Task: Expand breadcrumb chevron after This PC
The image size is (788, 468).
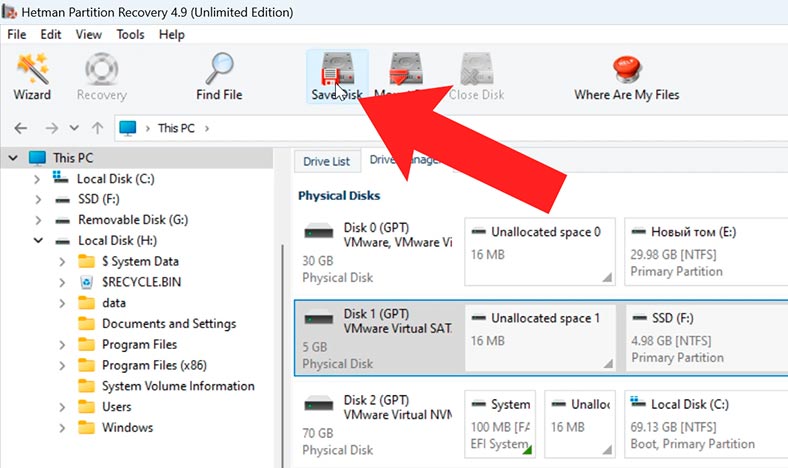Action: coord(207,129)
